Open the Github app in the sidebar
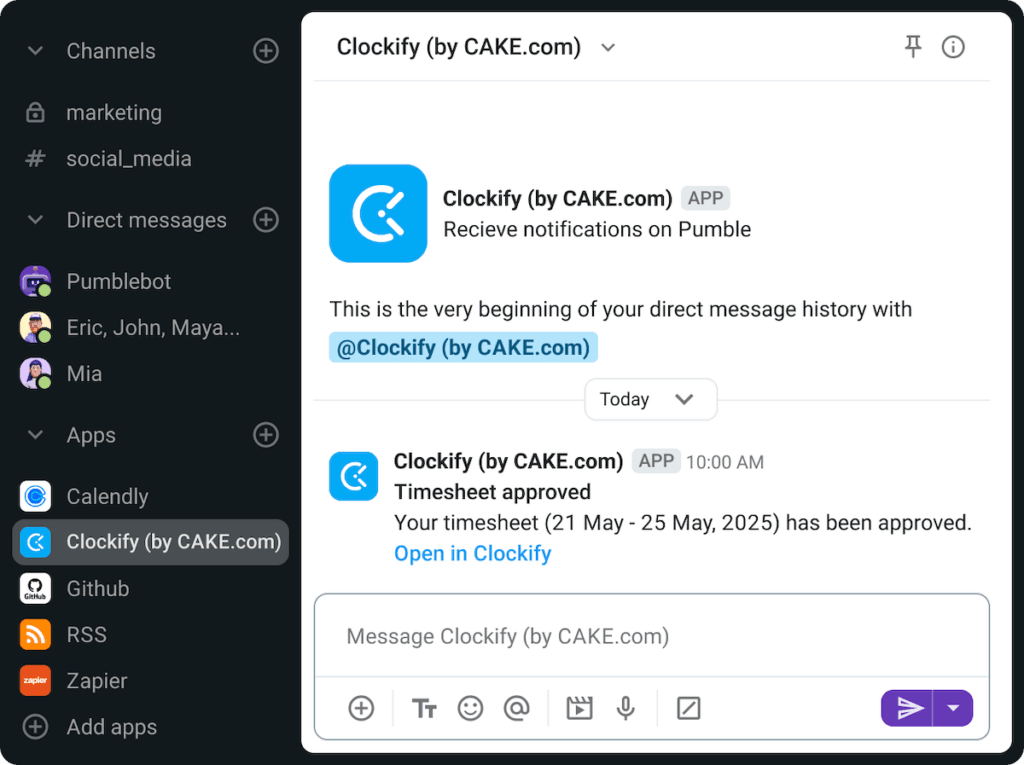1024x765 pixels. (x=97, y=588)
